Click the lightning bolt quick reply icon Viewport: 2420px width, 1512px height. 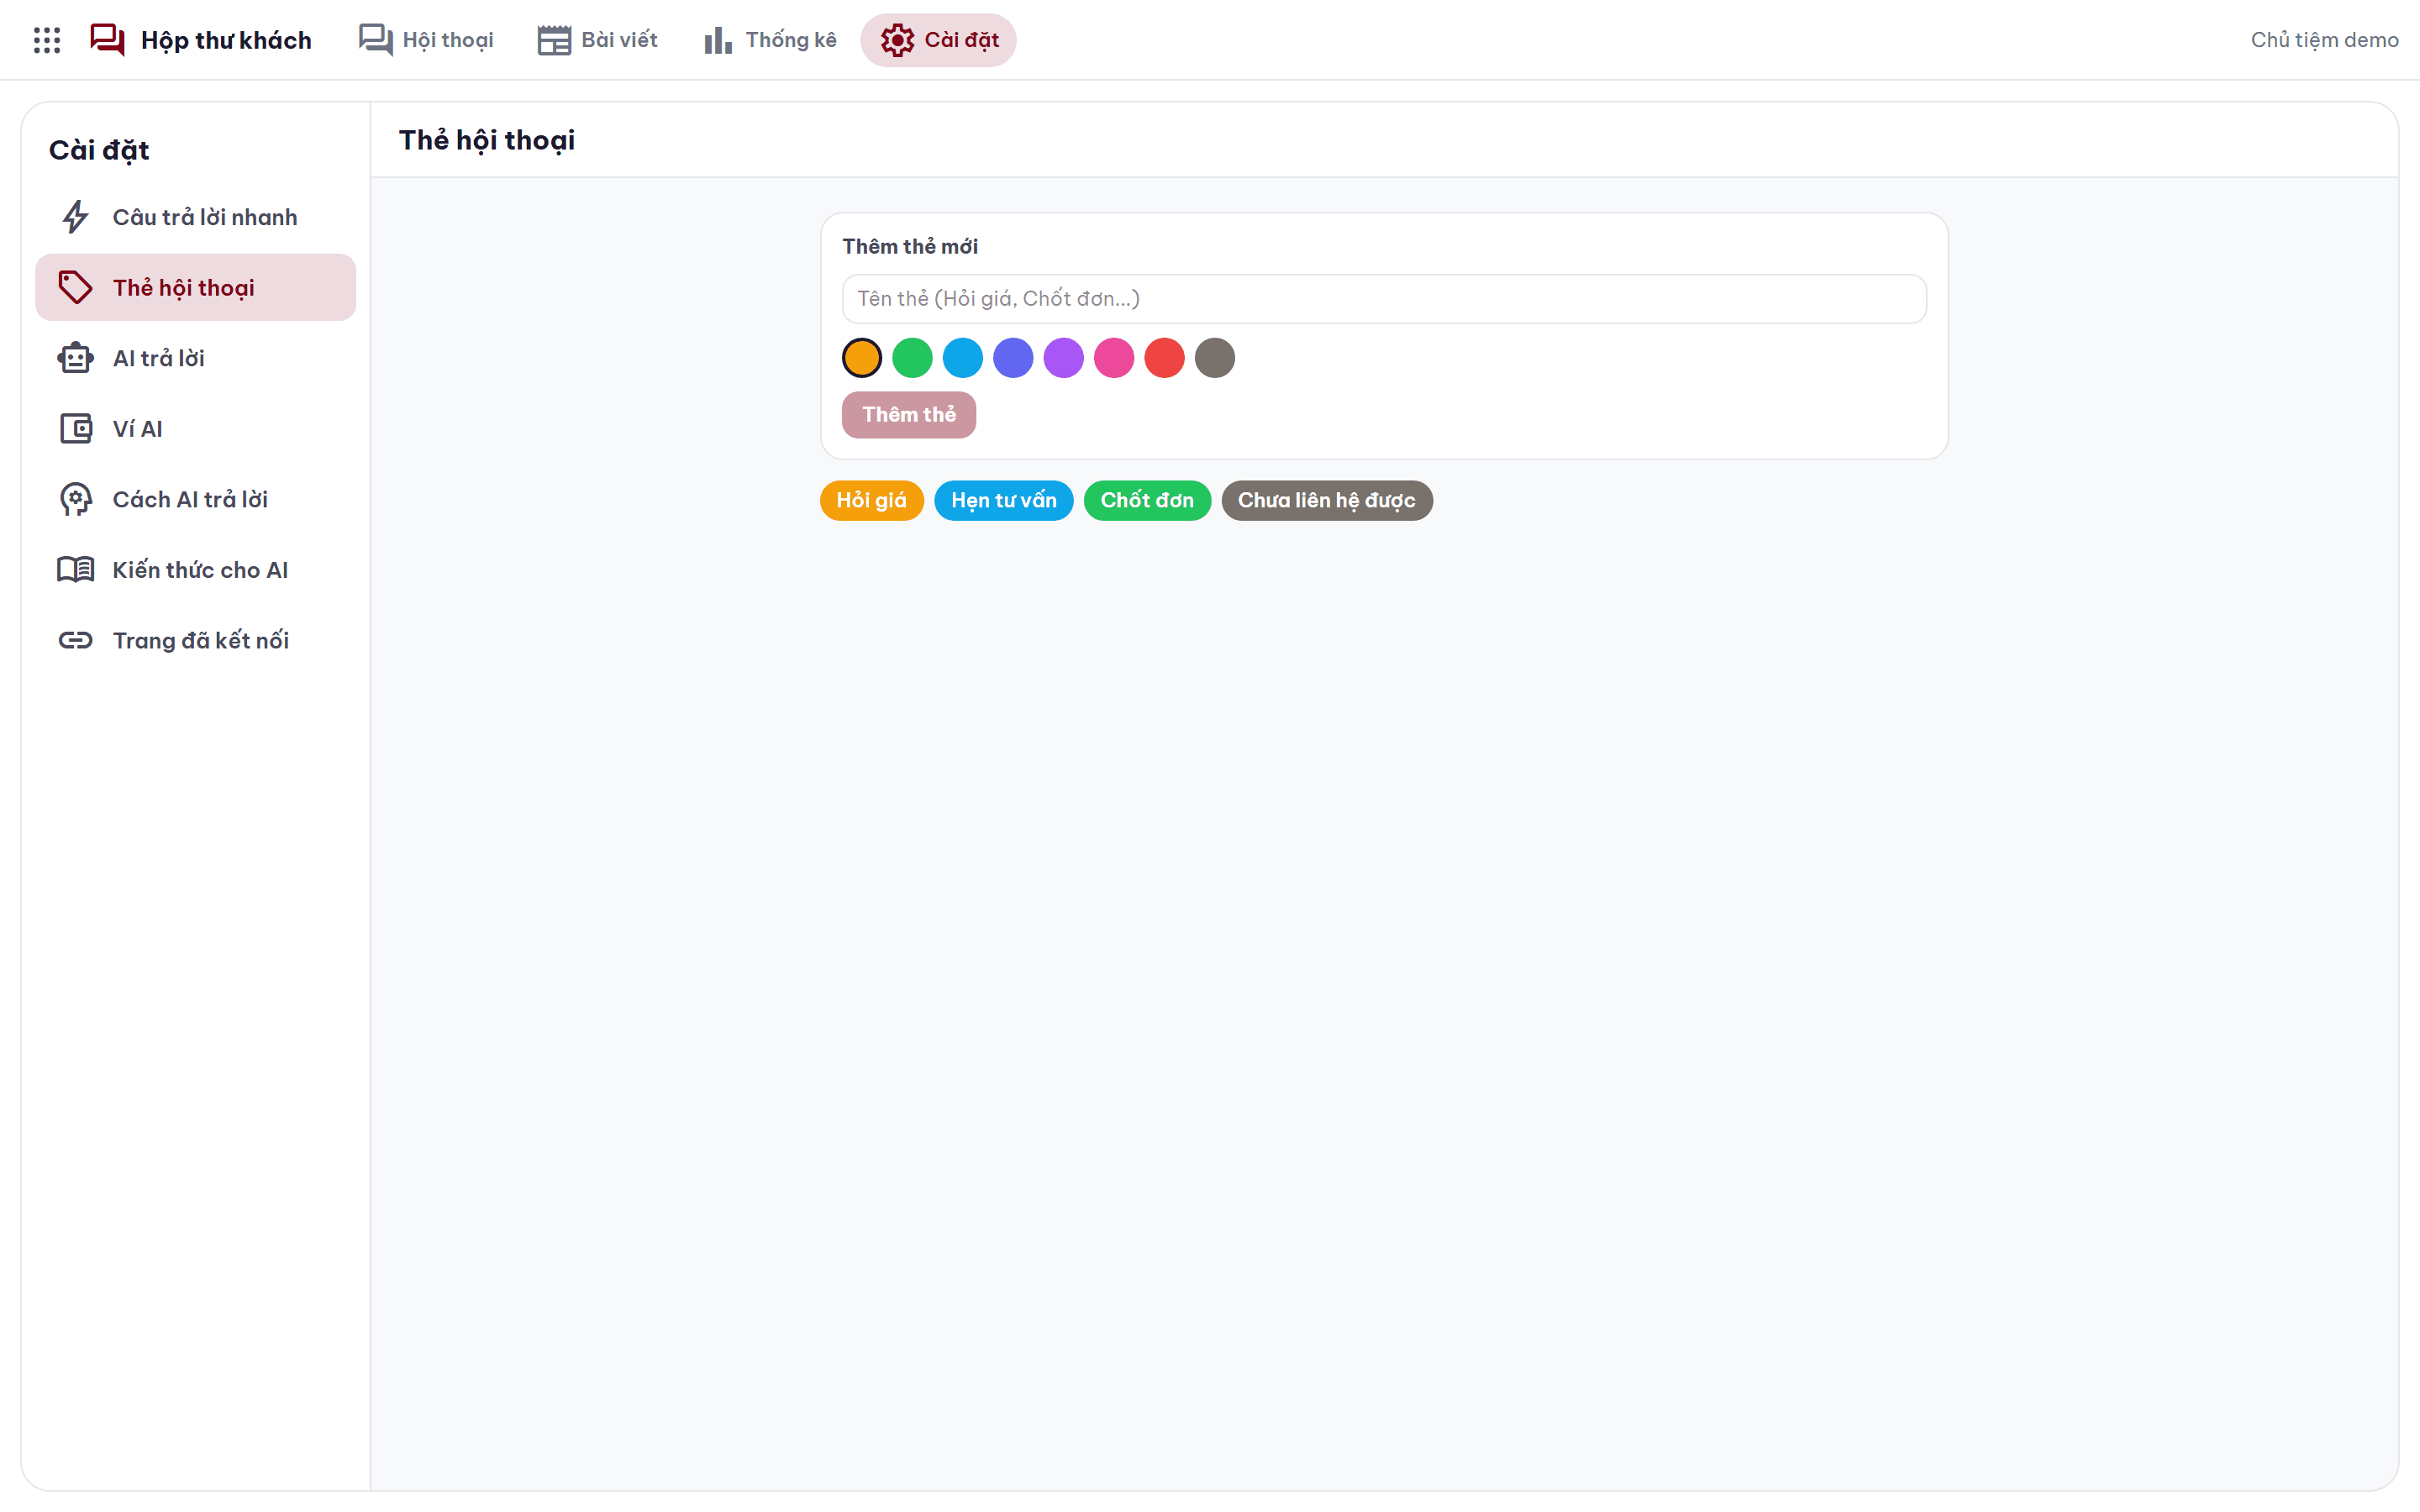(x=76, y=217)
